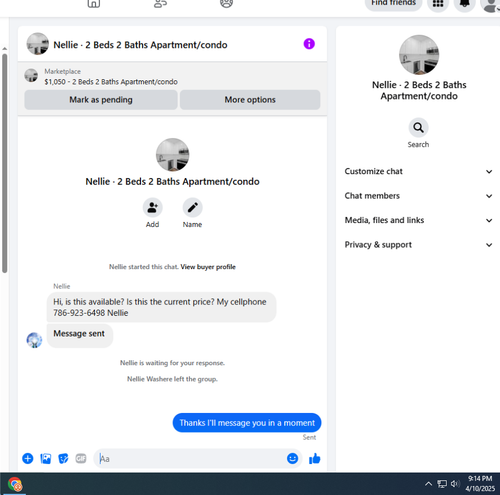Click the Nellie Washere left the group text

172,379
